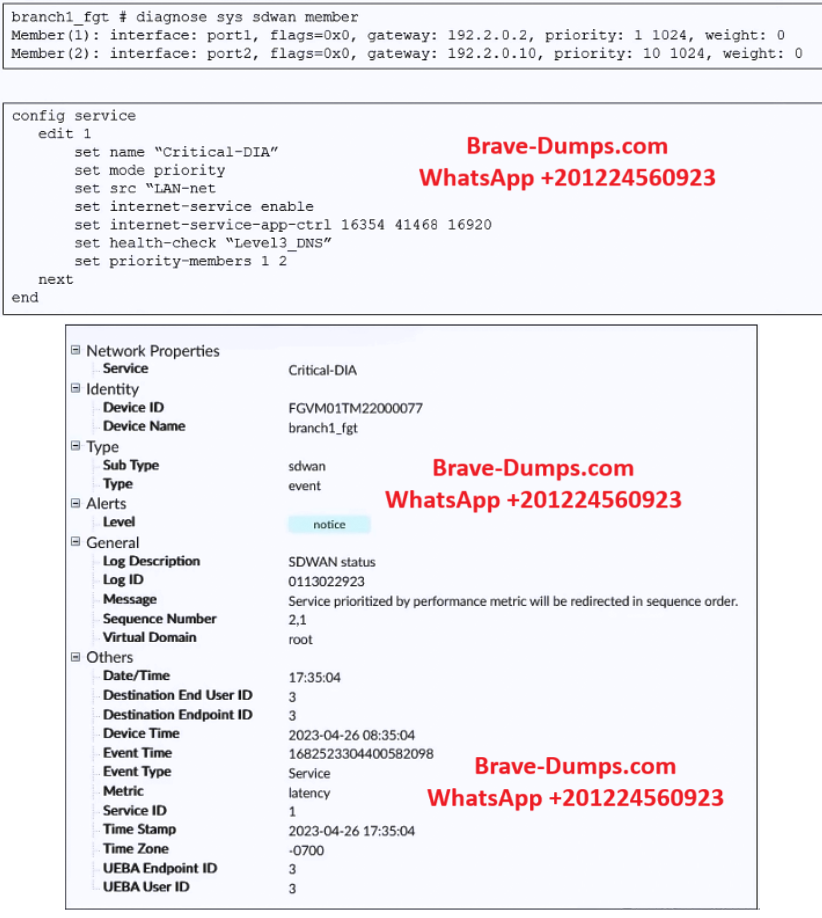Select the Time Zone -0700 value
The height and width of the screenshot is (918, 822).
coord(306,850)
